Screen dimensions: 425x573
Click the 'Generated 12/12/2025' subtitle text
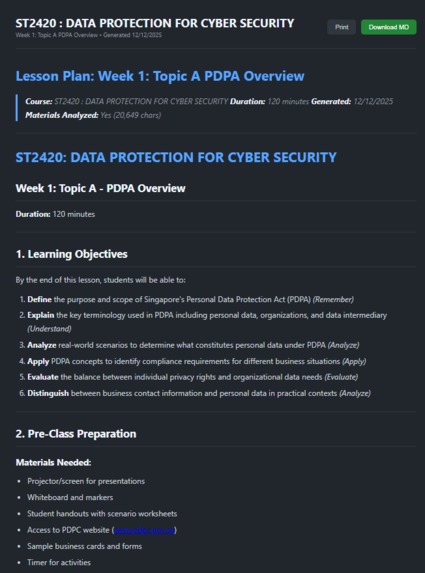(132, 35)
